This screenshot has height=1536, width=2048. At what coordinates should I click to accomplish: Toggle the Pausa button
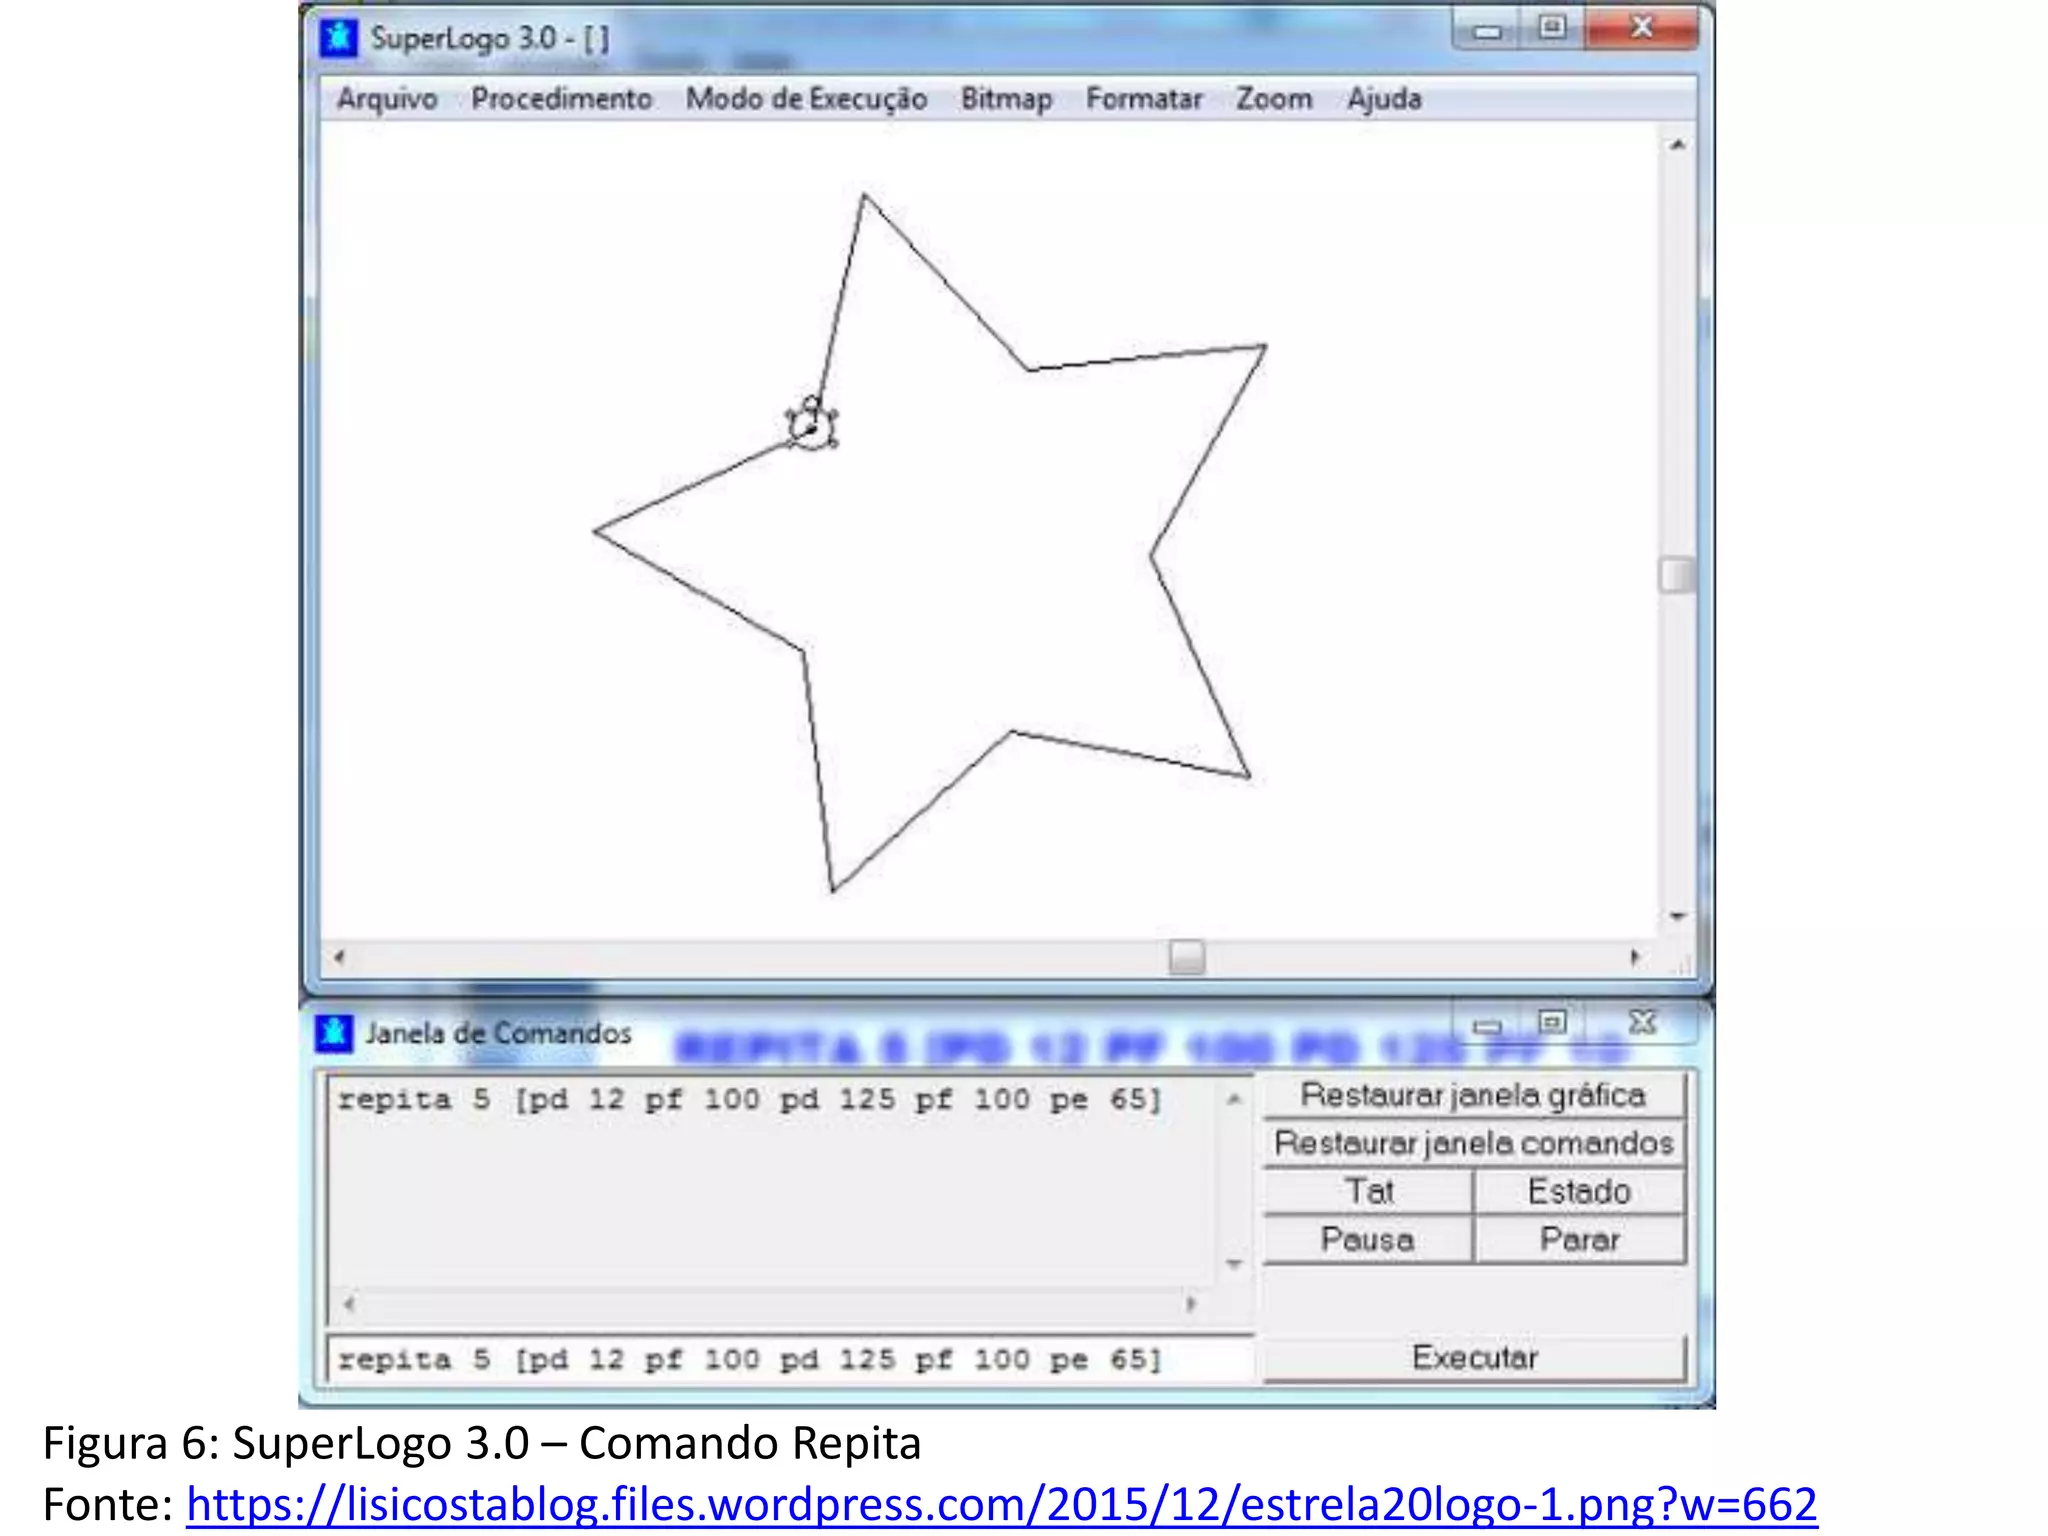tap(1367, 1240)
